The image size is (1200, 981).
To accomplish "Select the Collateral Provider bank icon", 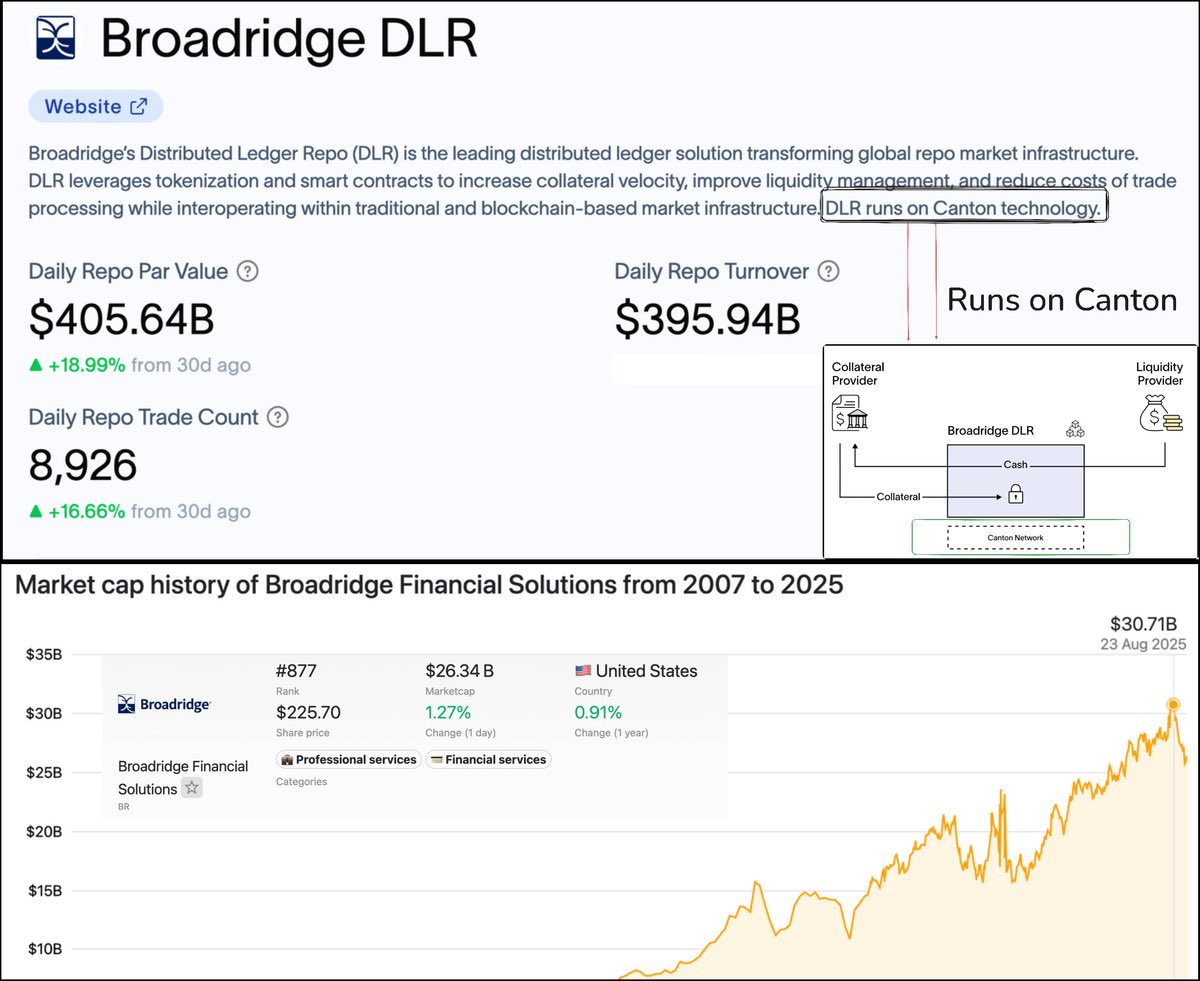I will [x=849, y=413].
